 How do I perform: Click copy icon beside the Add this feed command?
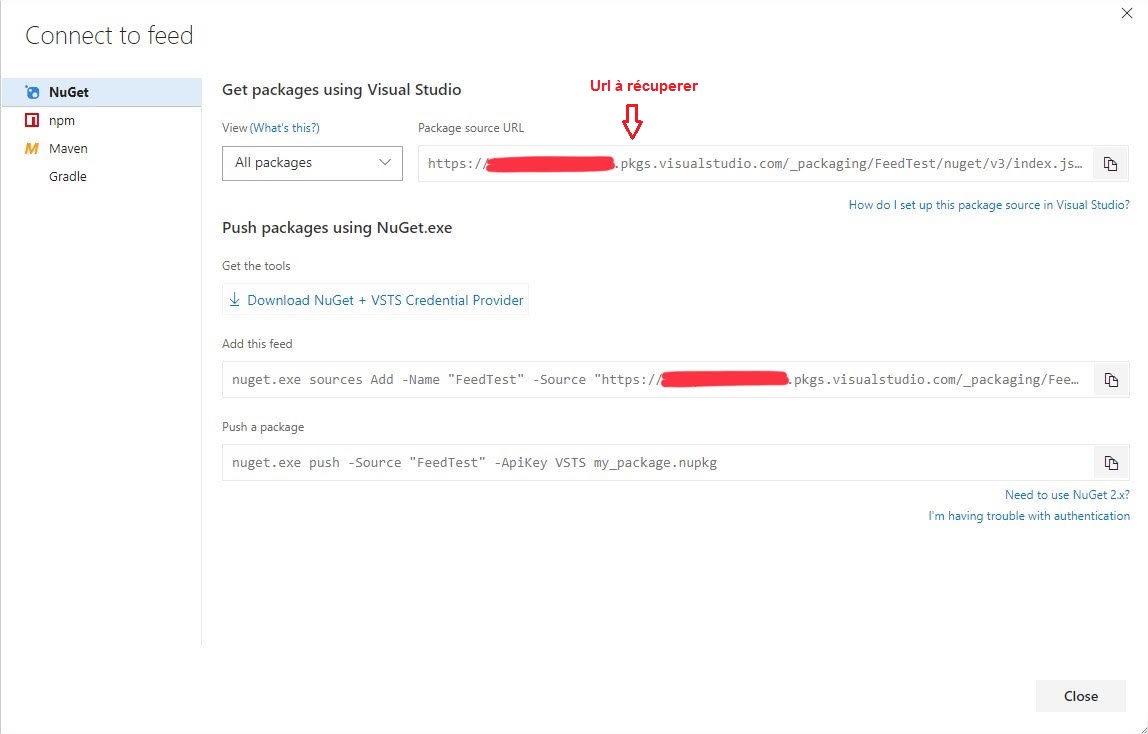point(1110,380)
